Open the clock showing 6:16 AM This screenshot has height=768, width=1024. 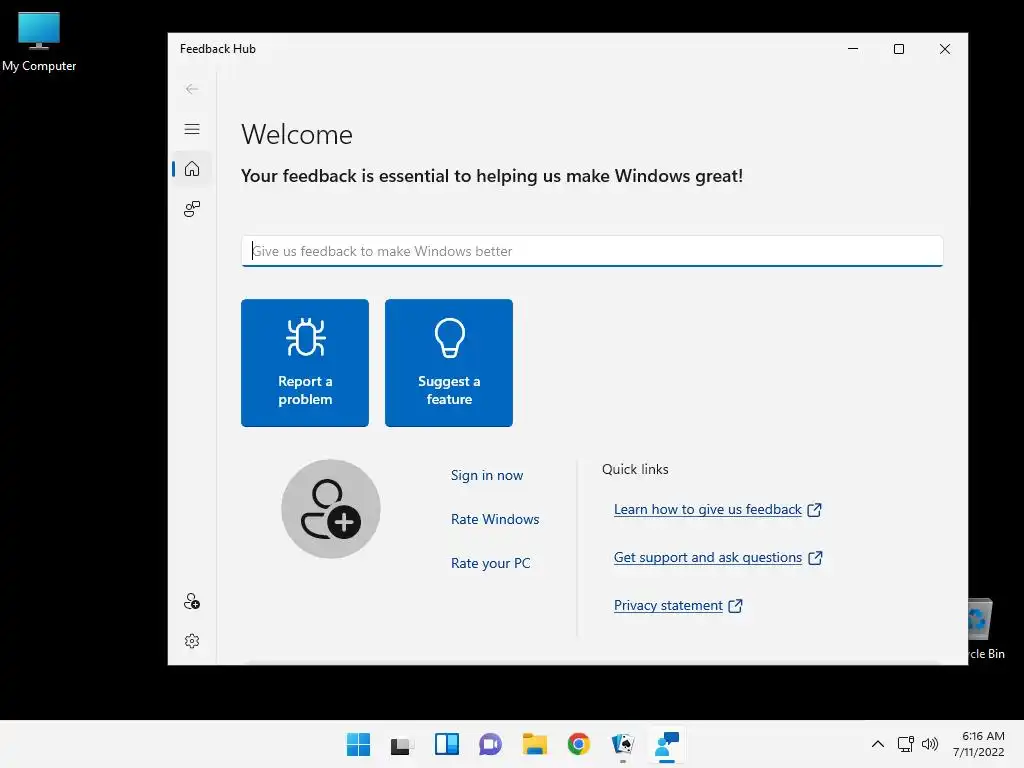(979, 744)
